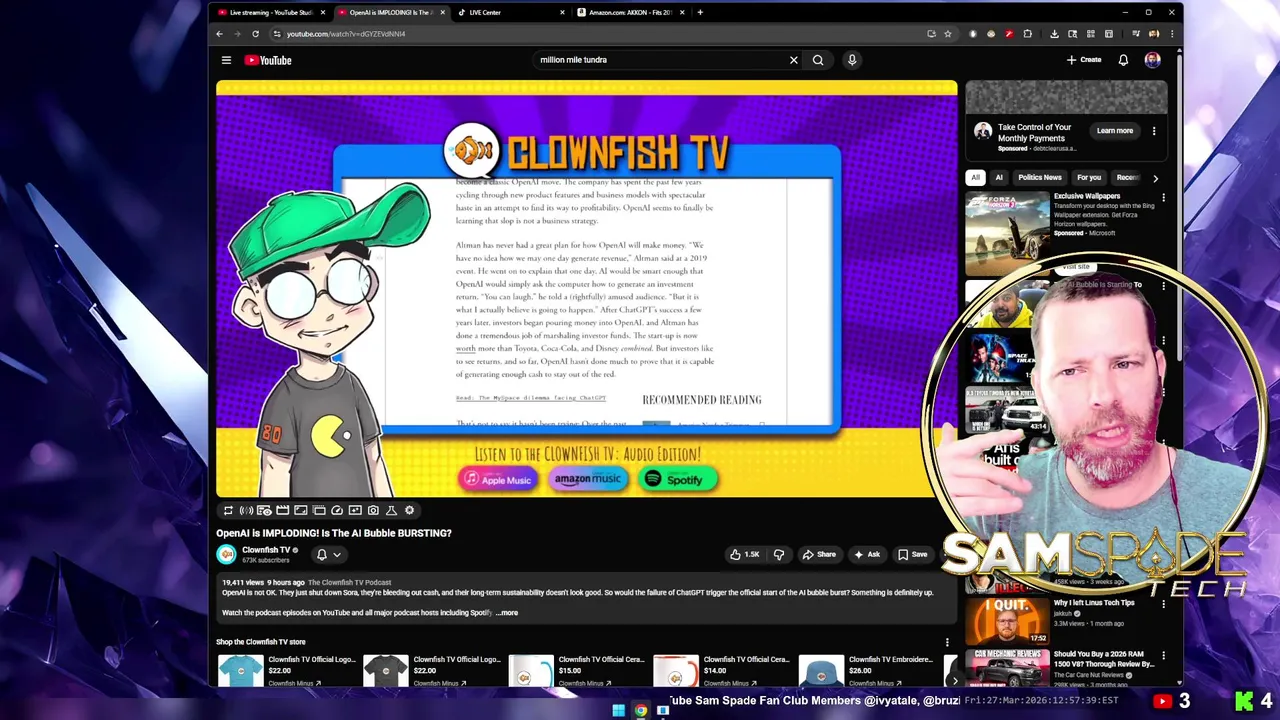The height and width of the screenshot is (720, 1280).
Task: Toggle loop icon in the video toolbar
Action: pos(228,510)
